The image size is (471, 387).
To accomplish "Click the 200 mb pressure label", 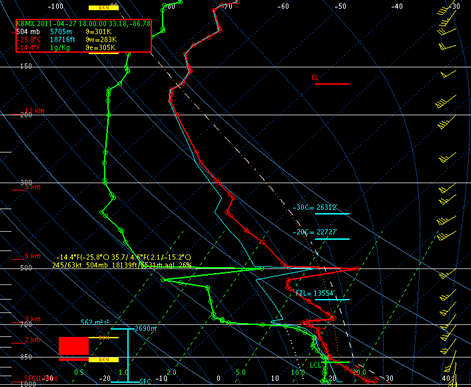I will (26, 115).
